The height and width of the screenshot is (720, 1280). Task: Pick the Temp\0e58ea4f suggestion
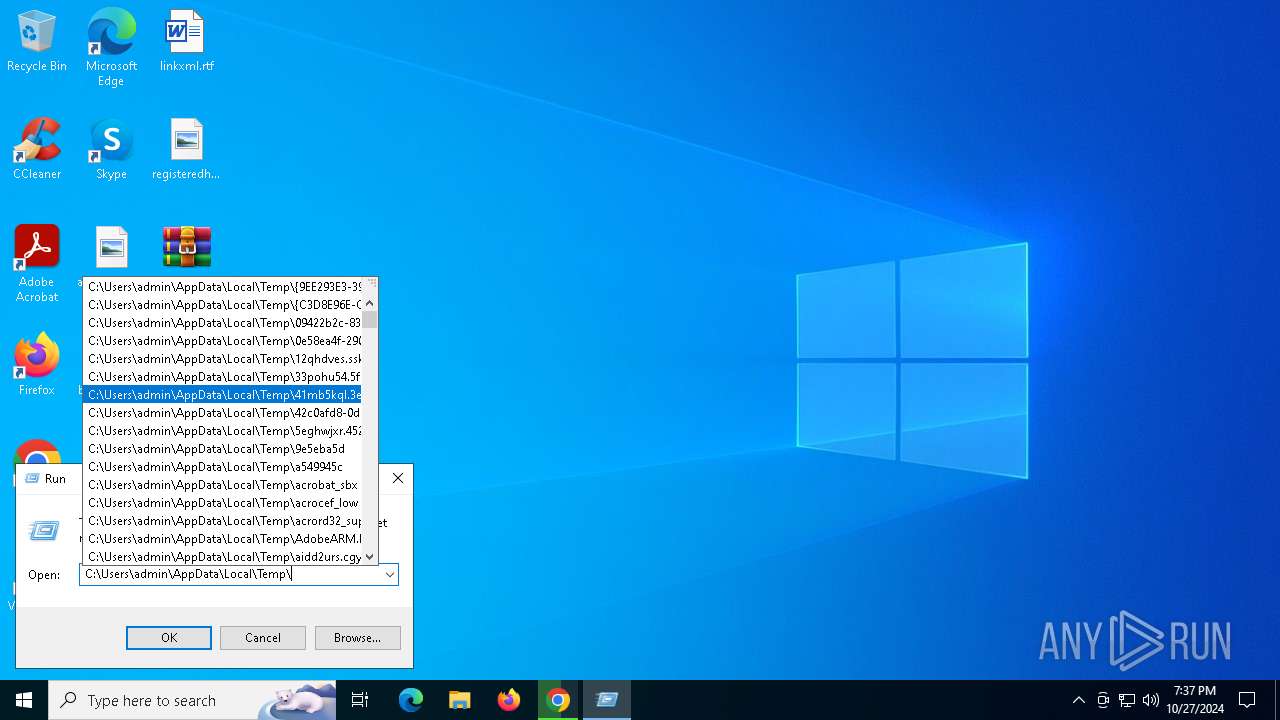click(x=222, y=341)
